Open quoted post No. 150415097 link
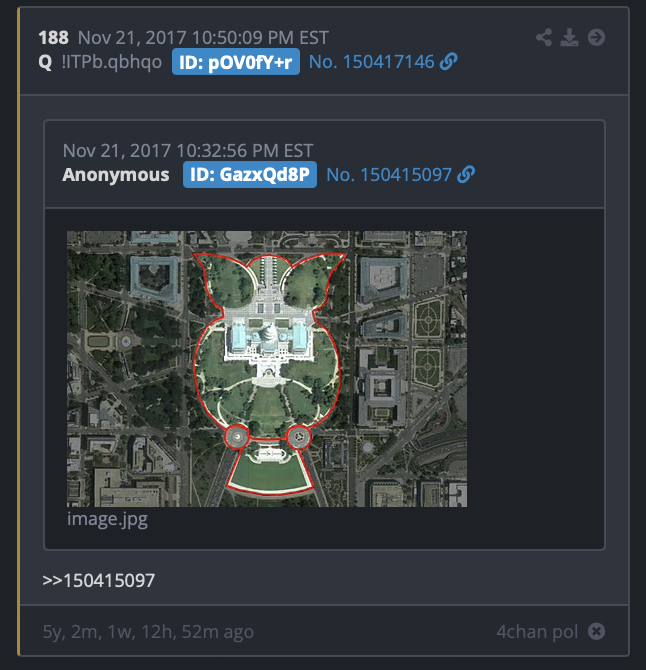646x670 pixels. pyautogui.click(x=389, y=175)
